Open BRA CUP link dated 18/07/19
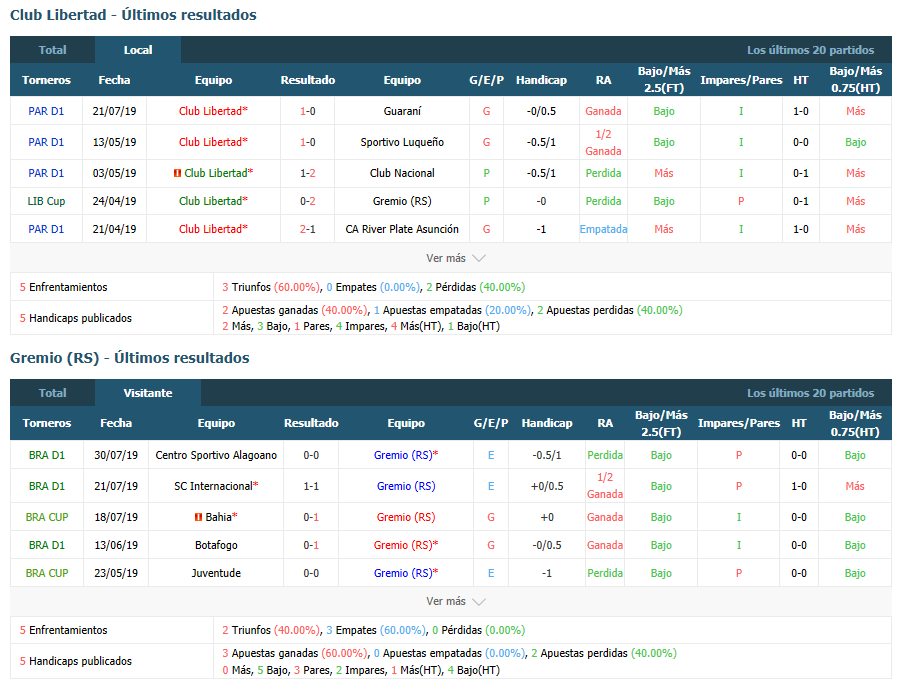 pyautogui.click(x=47, y=517)
